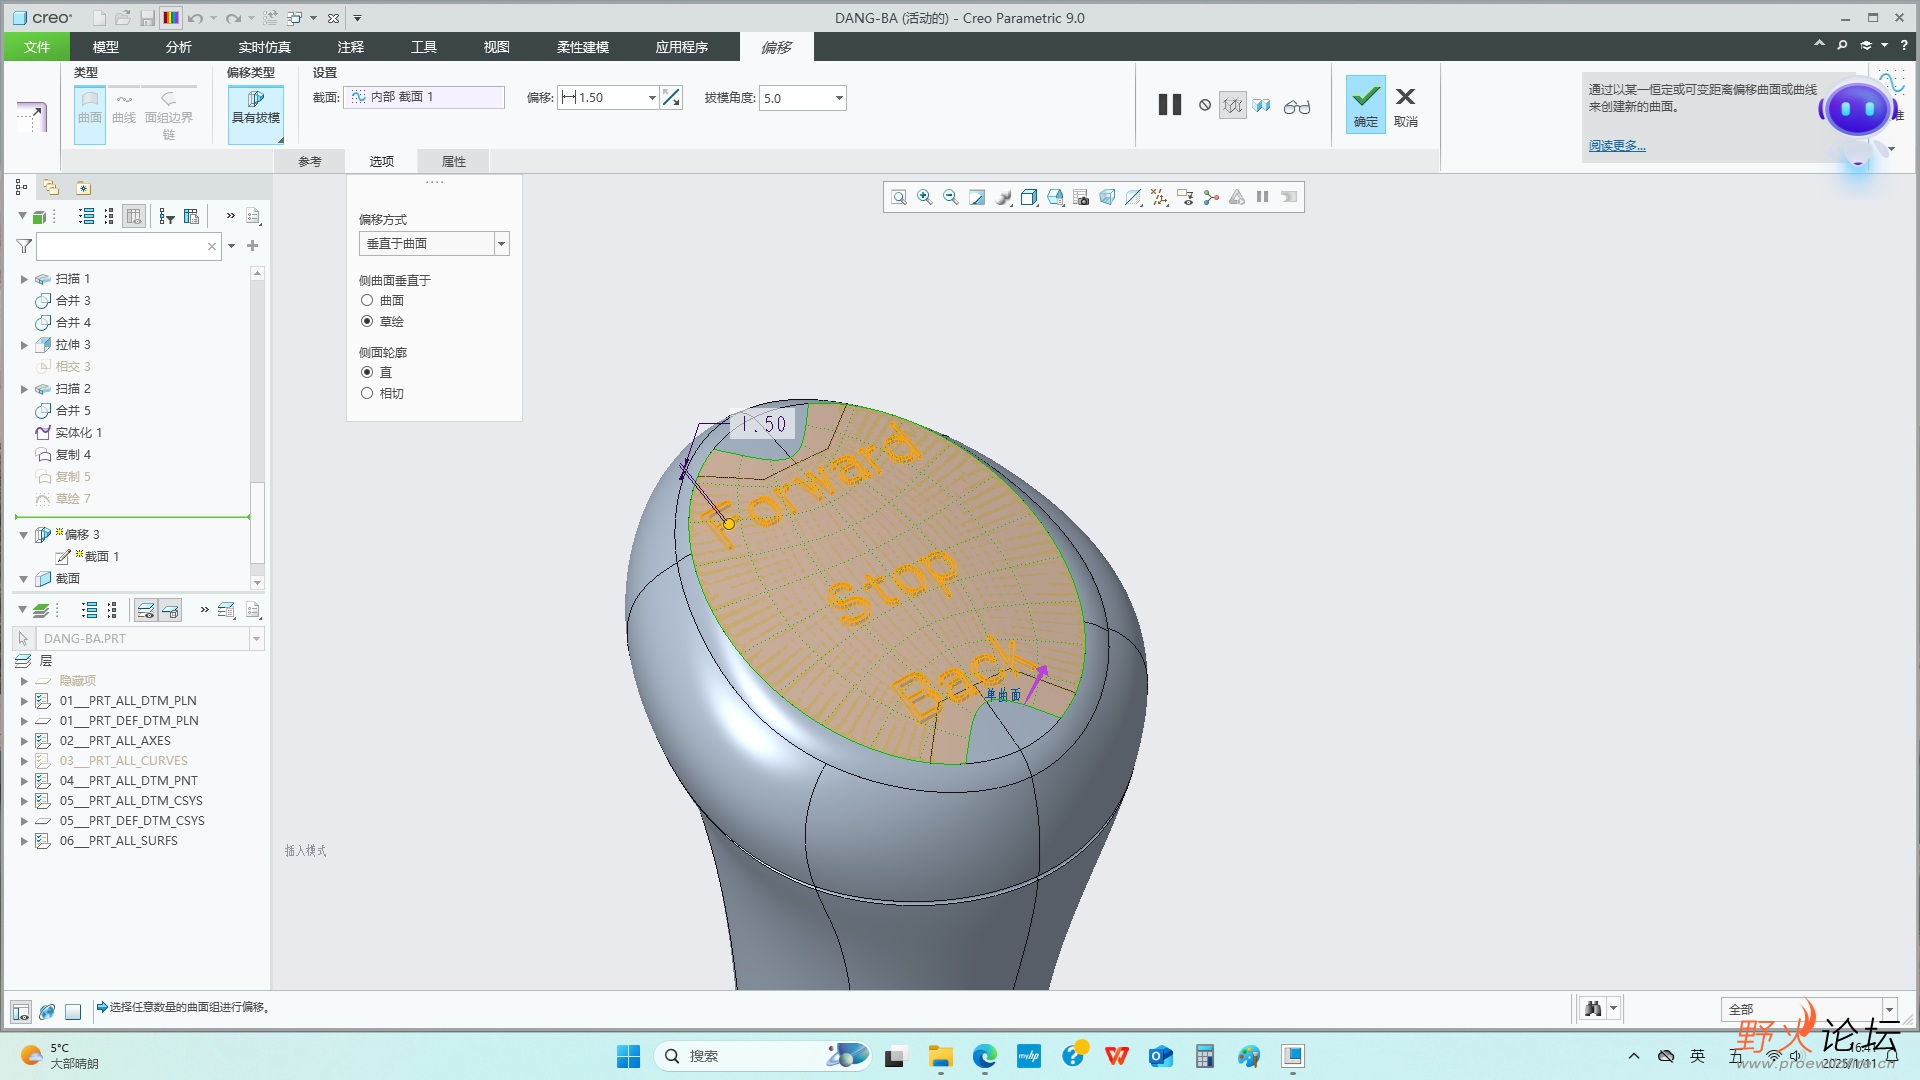
Task: Open the Edge browser from the taskbar
Action: coord(985,1056)
